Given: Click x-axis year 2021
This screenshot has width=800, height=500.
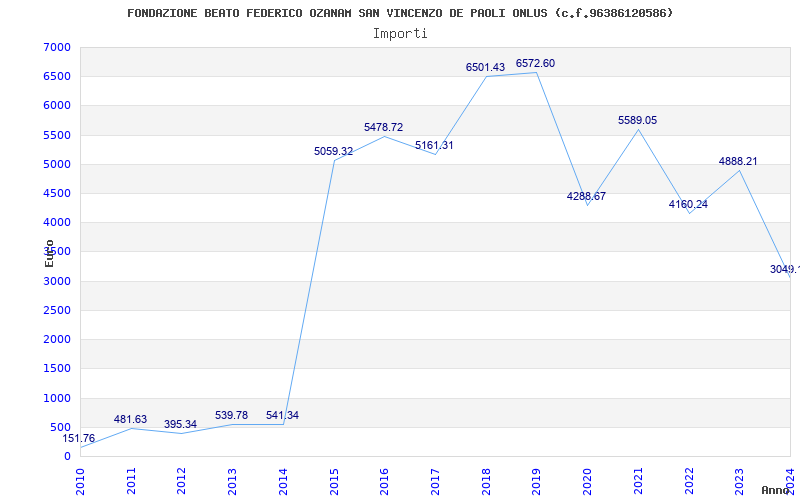Looking at the screenshot, I should click(638, 481).
